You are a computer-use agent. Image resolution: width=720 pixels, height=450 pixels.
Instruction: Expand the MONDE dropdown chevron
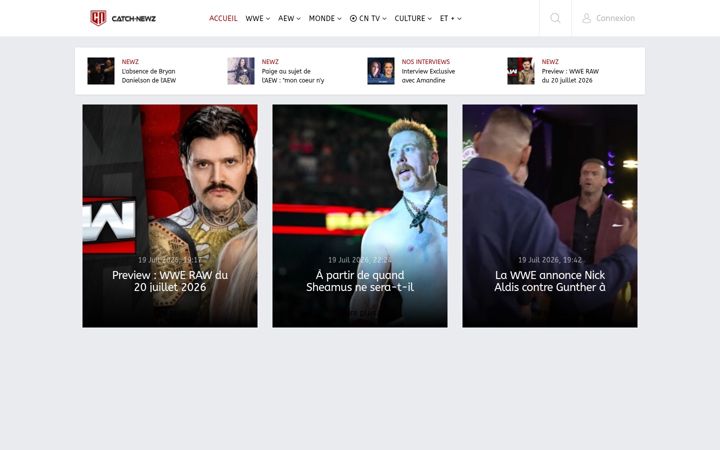pyautogui.click(x=339, y=19)
